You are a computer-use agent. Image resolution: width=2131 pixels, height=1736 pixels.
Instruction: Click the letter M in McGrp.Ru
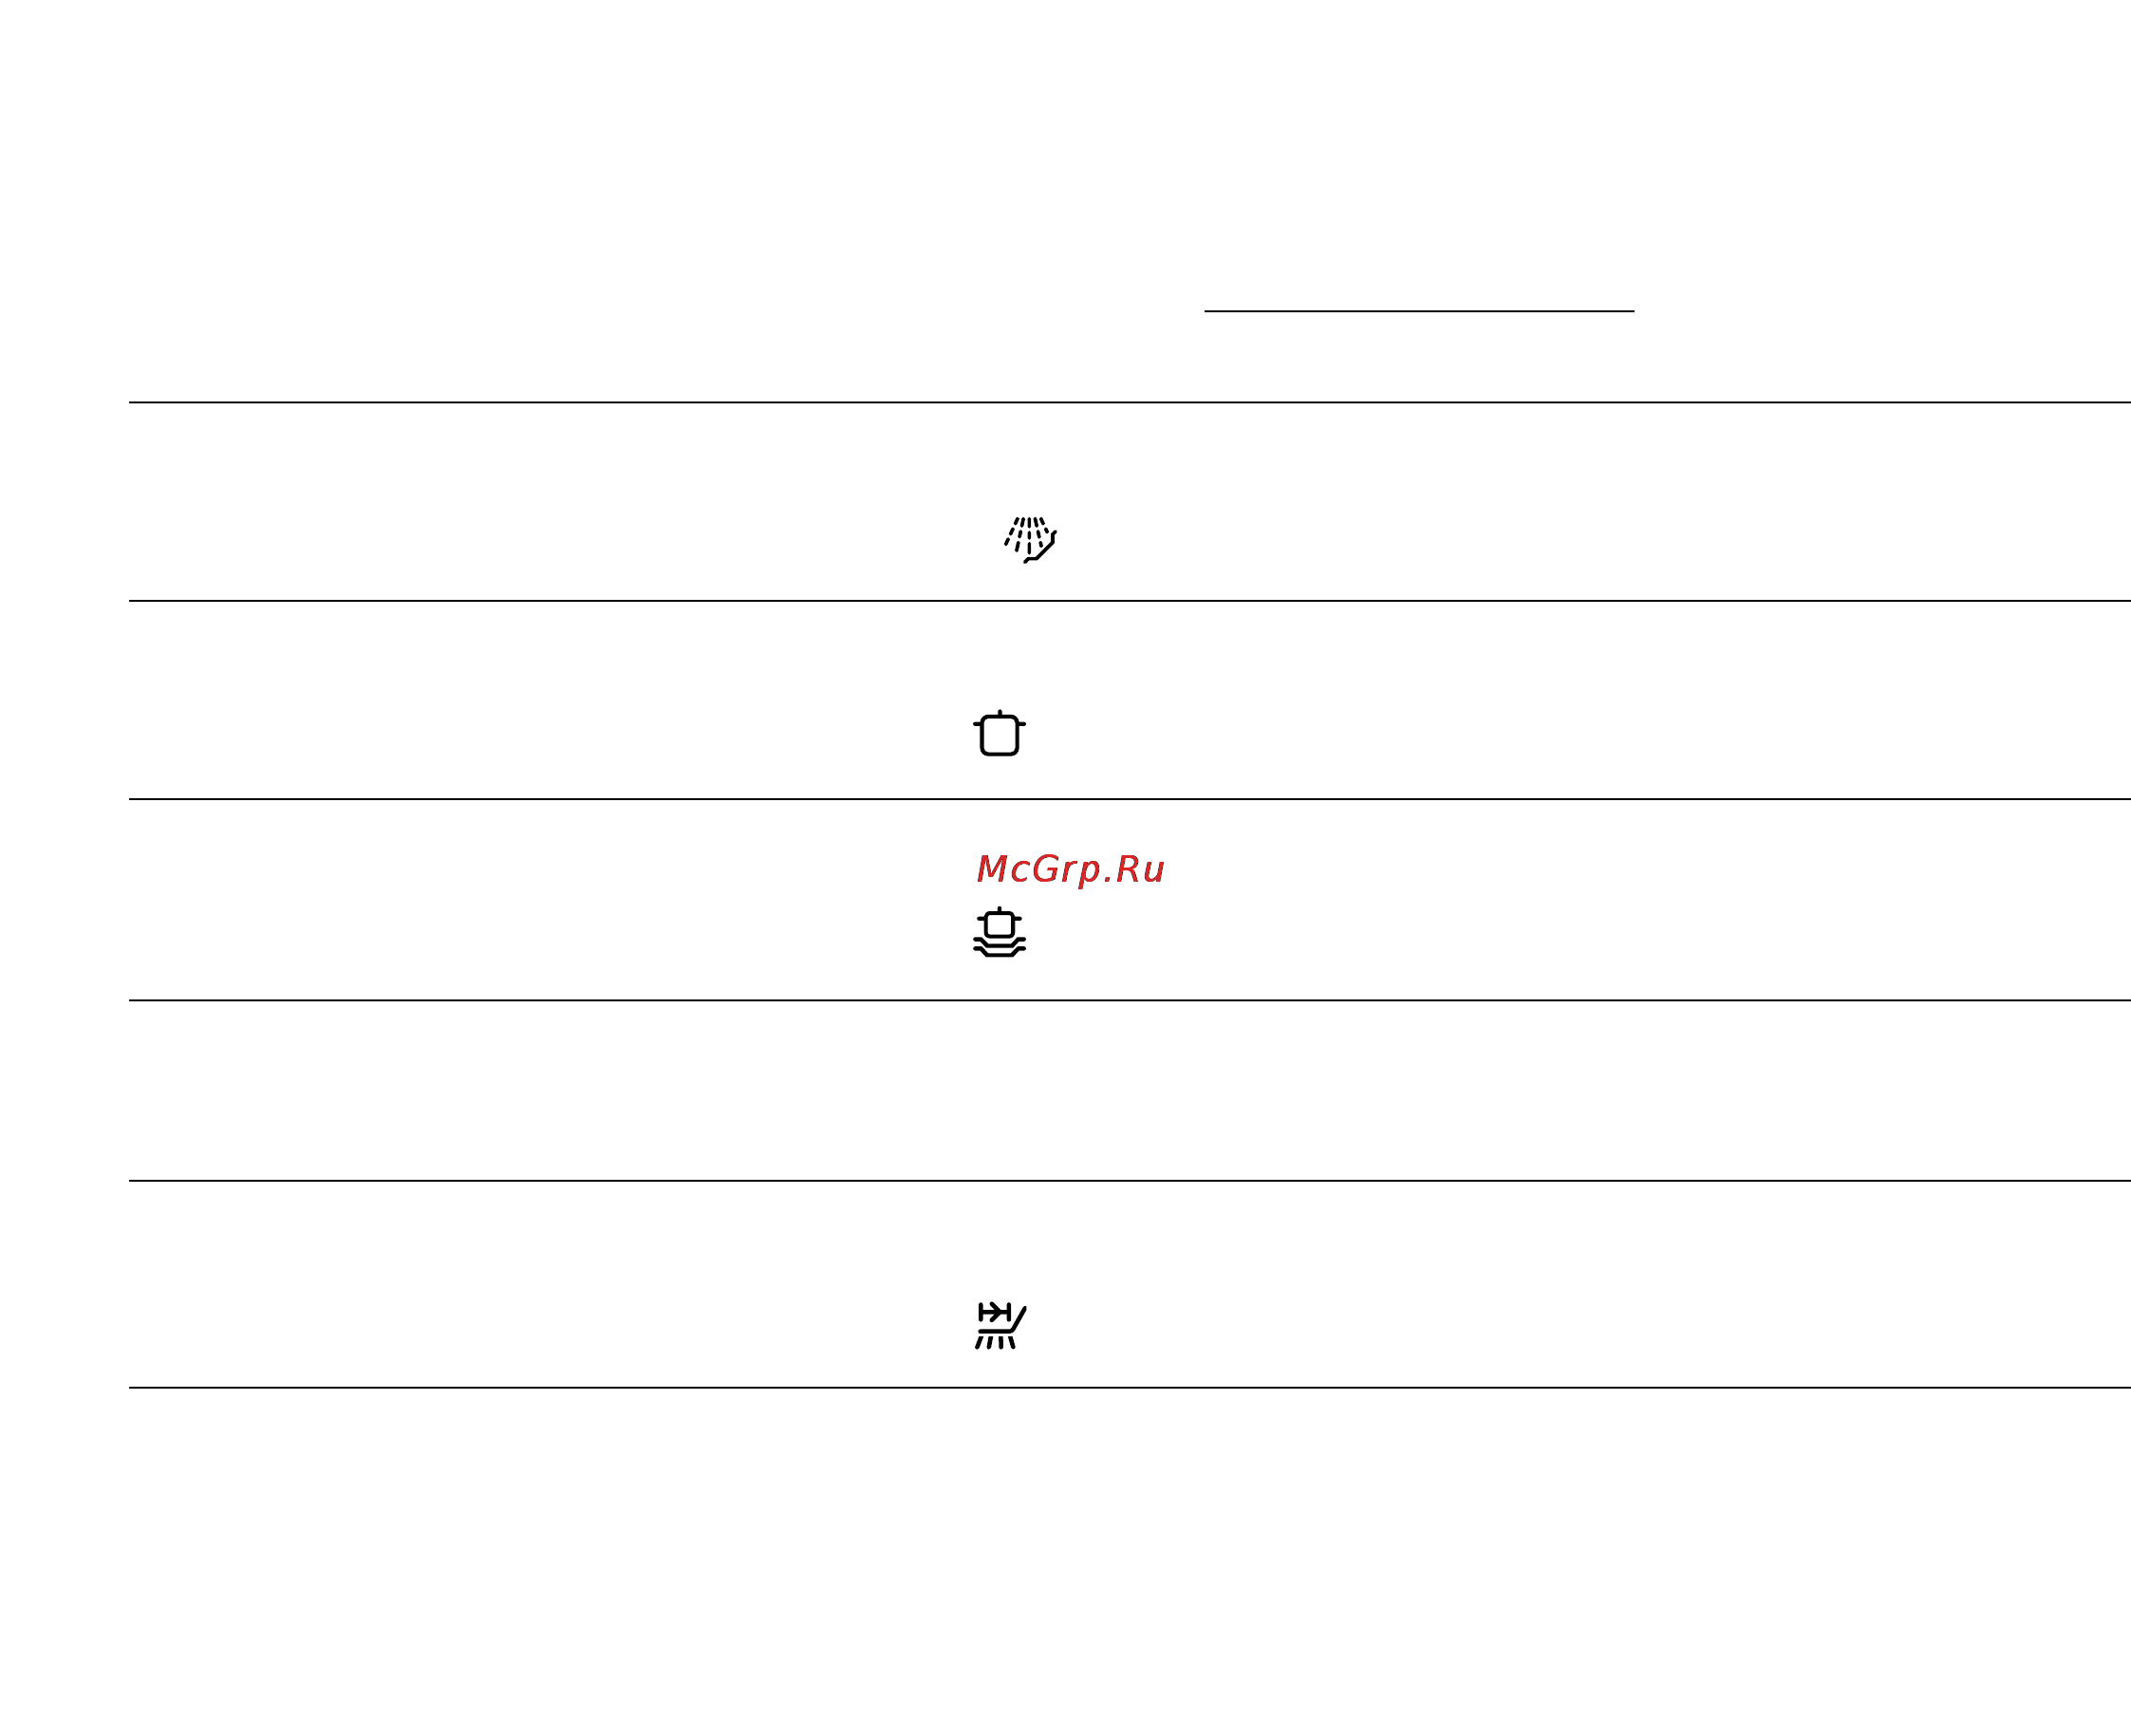(991, 869)
